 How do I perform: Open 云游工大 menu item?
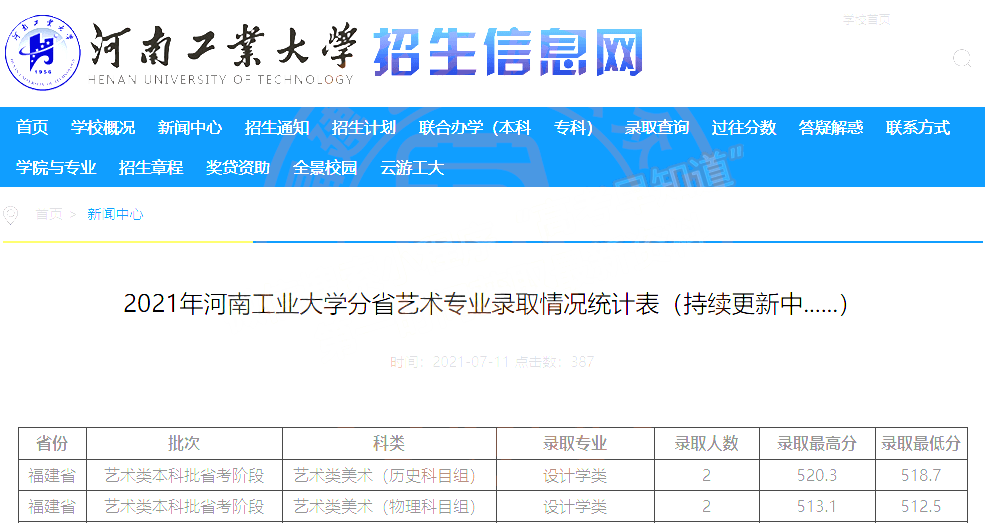(x=412, y=168)
